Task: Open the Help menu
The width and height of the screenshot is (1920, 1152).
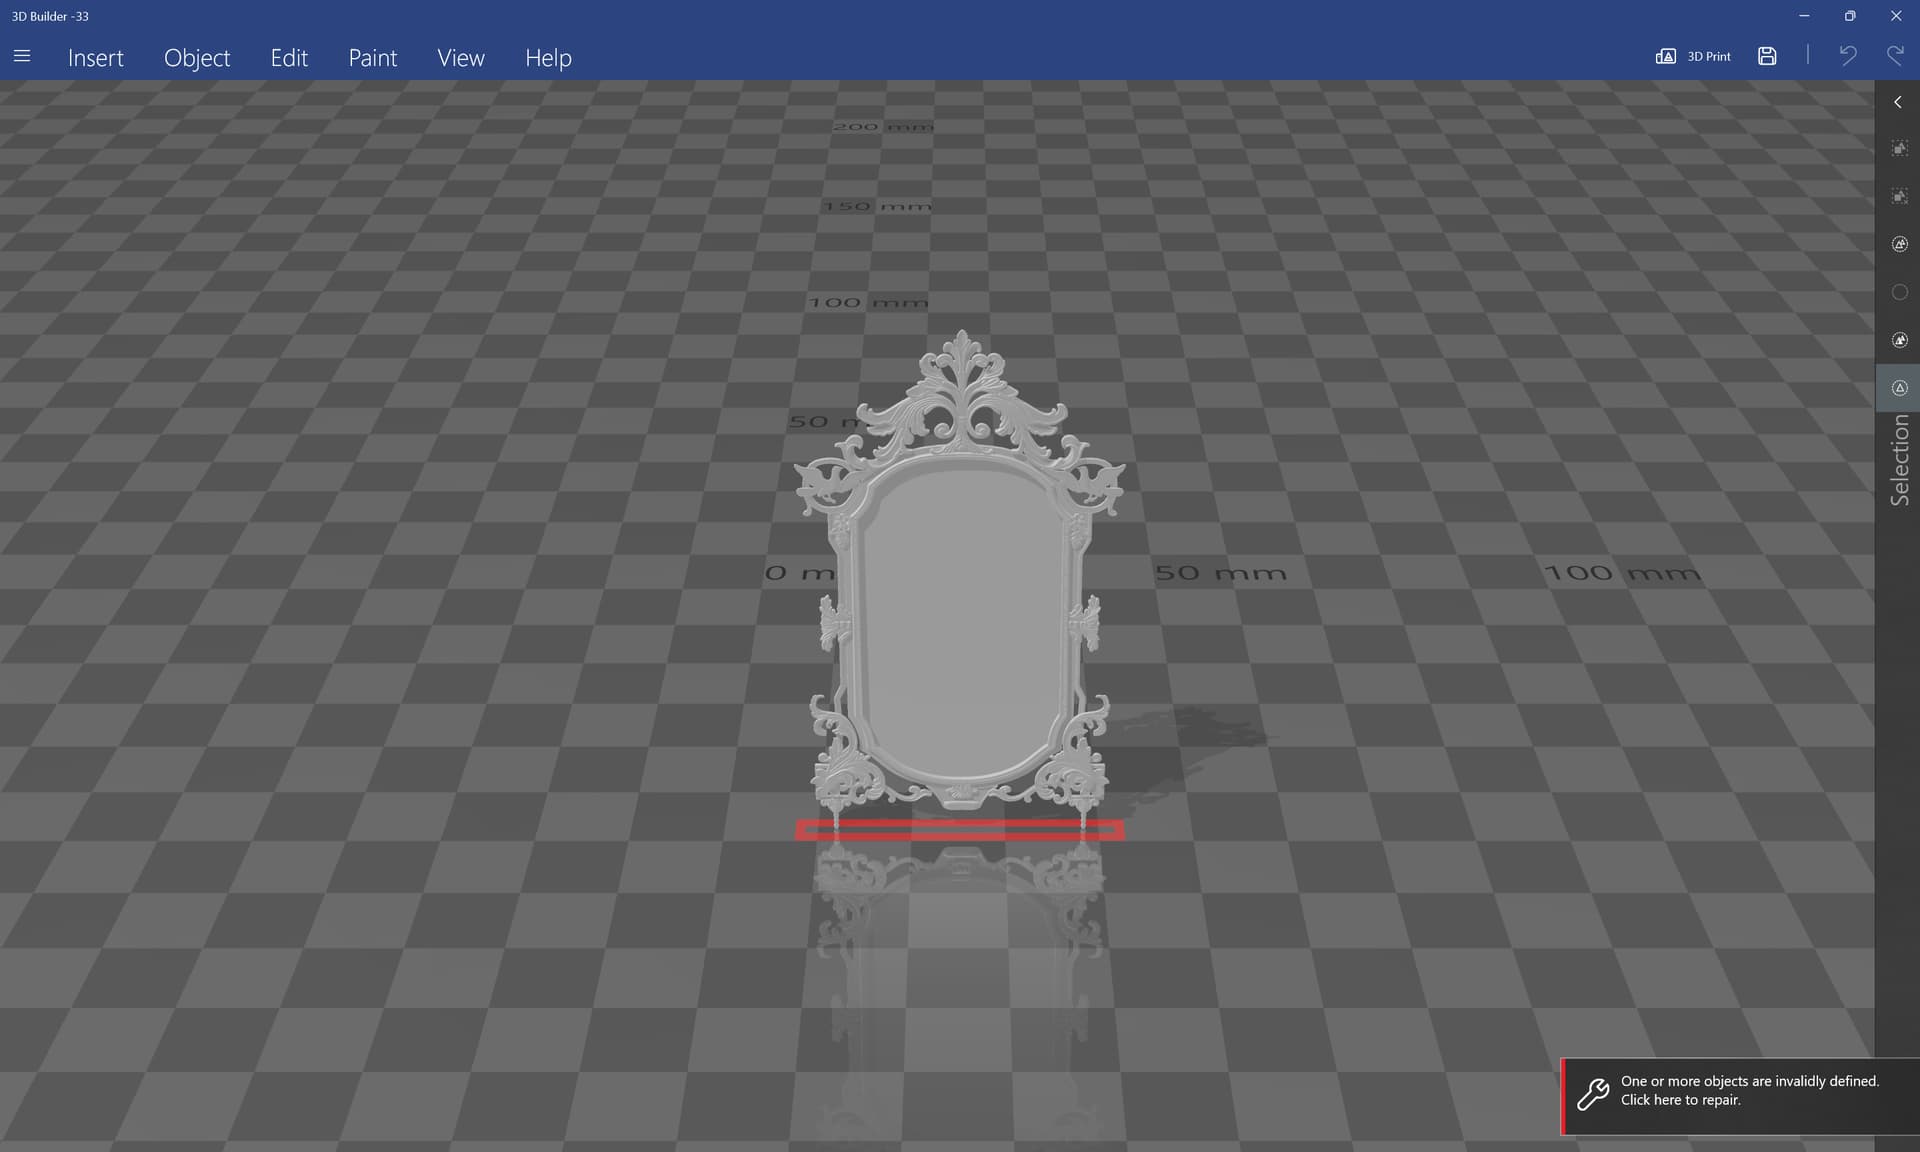Action: [548, 58]
